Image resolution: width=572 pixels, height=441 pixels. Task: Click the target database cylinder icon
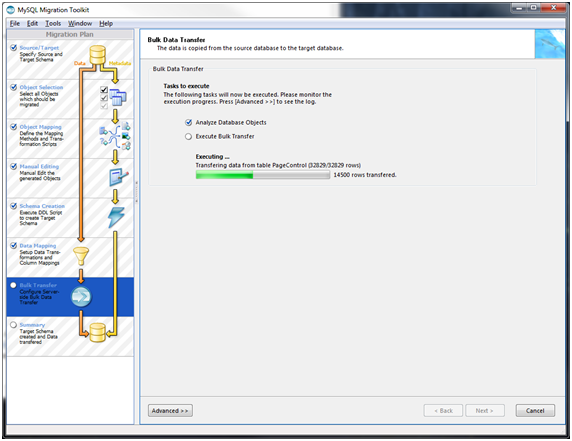(98, 333)
